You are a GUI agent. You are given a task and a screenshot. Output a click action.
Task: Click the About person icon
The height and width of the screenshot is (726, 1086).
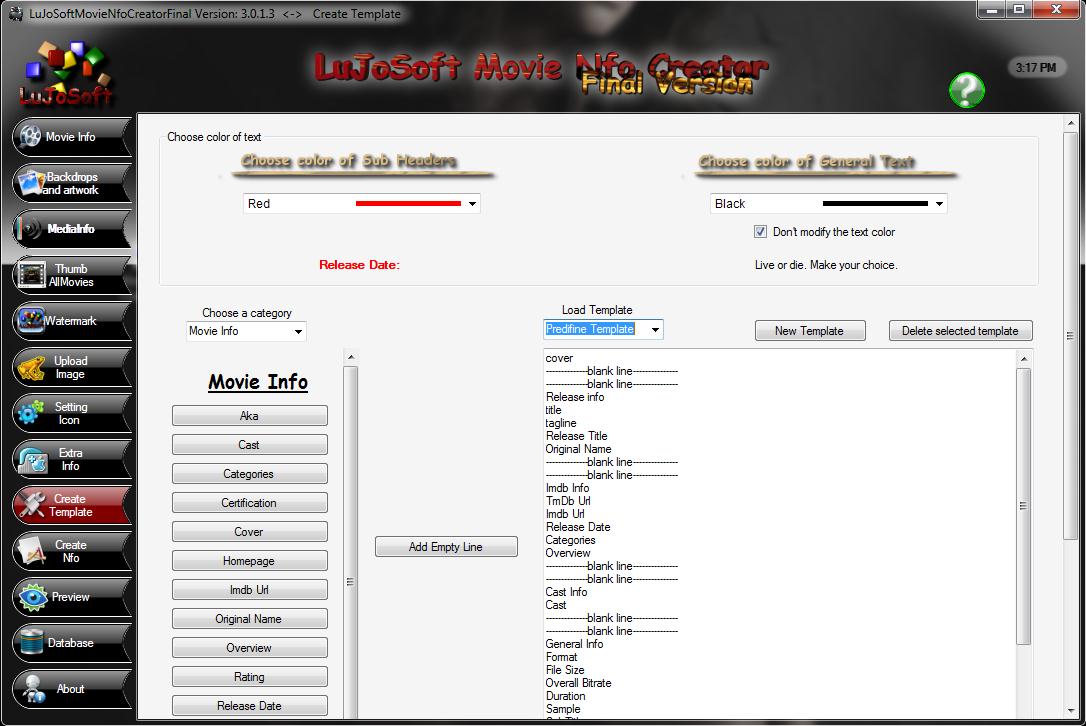tap(33, 689)
